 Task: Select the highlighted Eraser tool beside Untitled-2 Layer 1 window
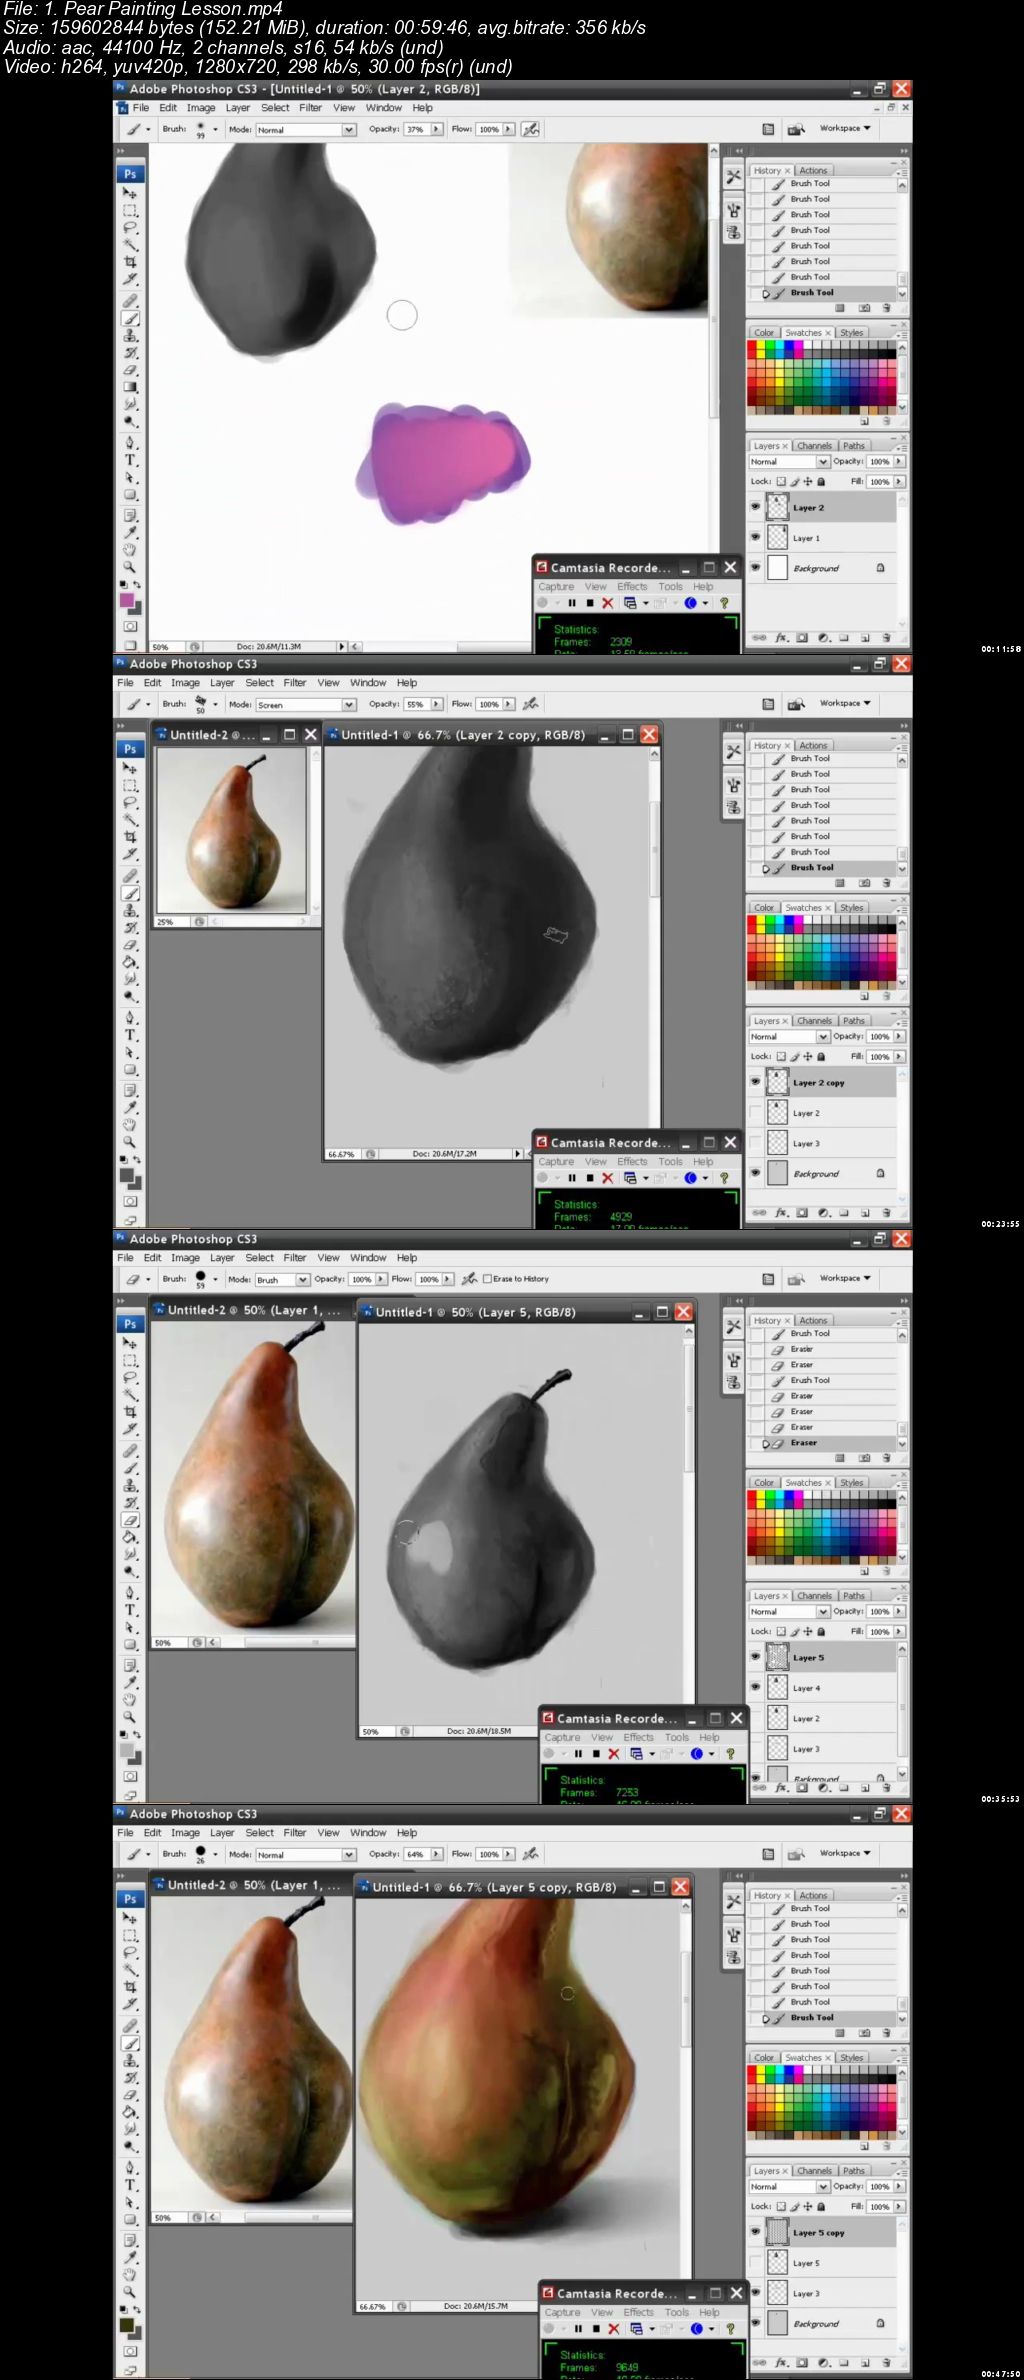coord(130,1519)
